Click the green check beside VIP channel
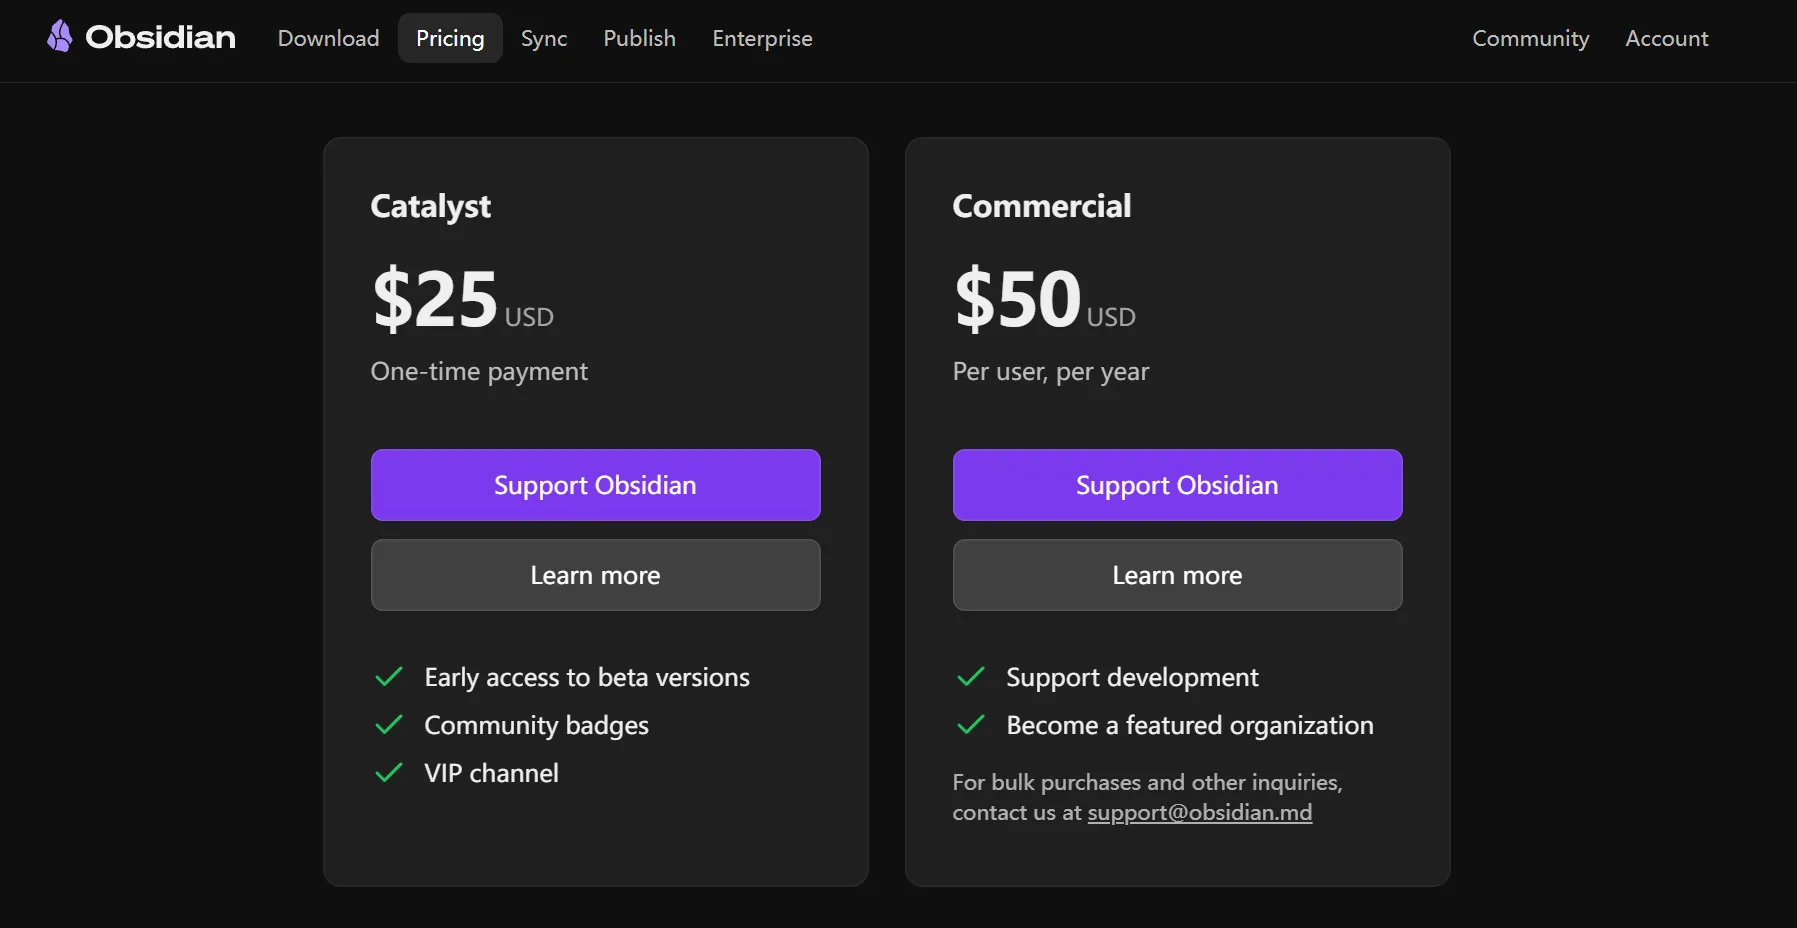 point(388,773)
